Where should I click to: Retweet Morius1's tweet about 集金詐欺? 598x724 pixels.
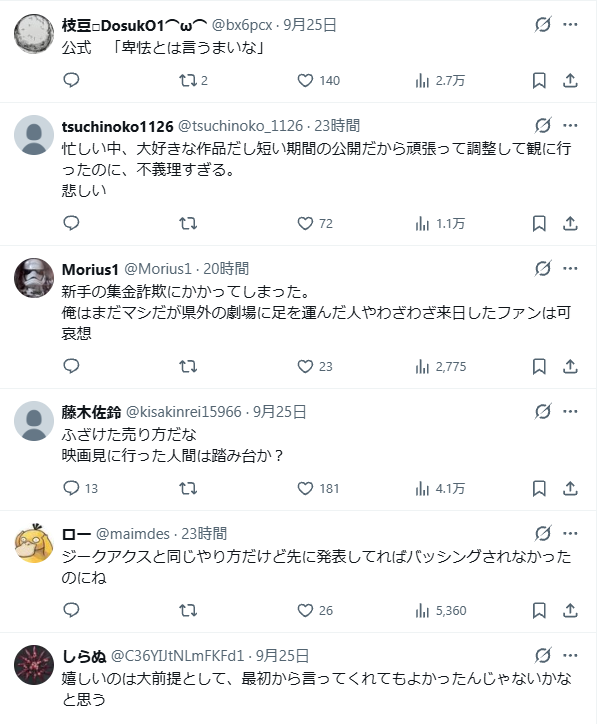[188, 367]
